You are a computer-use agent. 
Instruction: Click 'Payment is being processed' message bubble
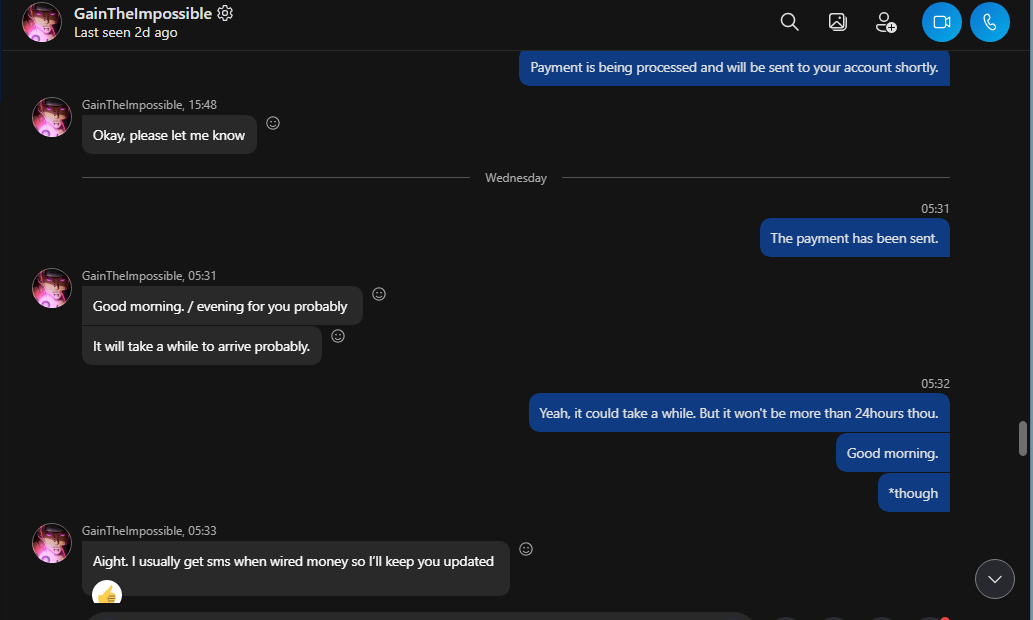[x=734, y=67]
